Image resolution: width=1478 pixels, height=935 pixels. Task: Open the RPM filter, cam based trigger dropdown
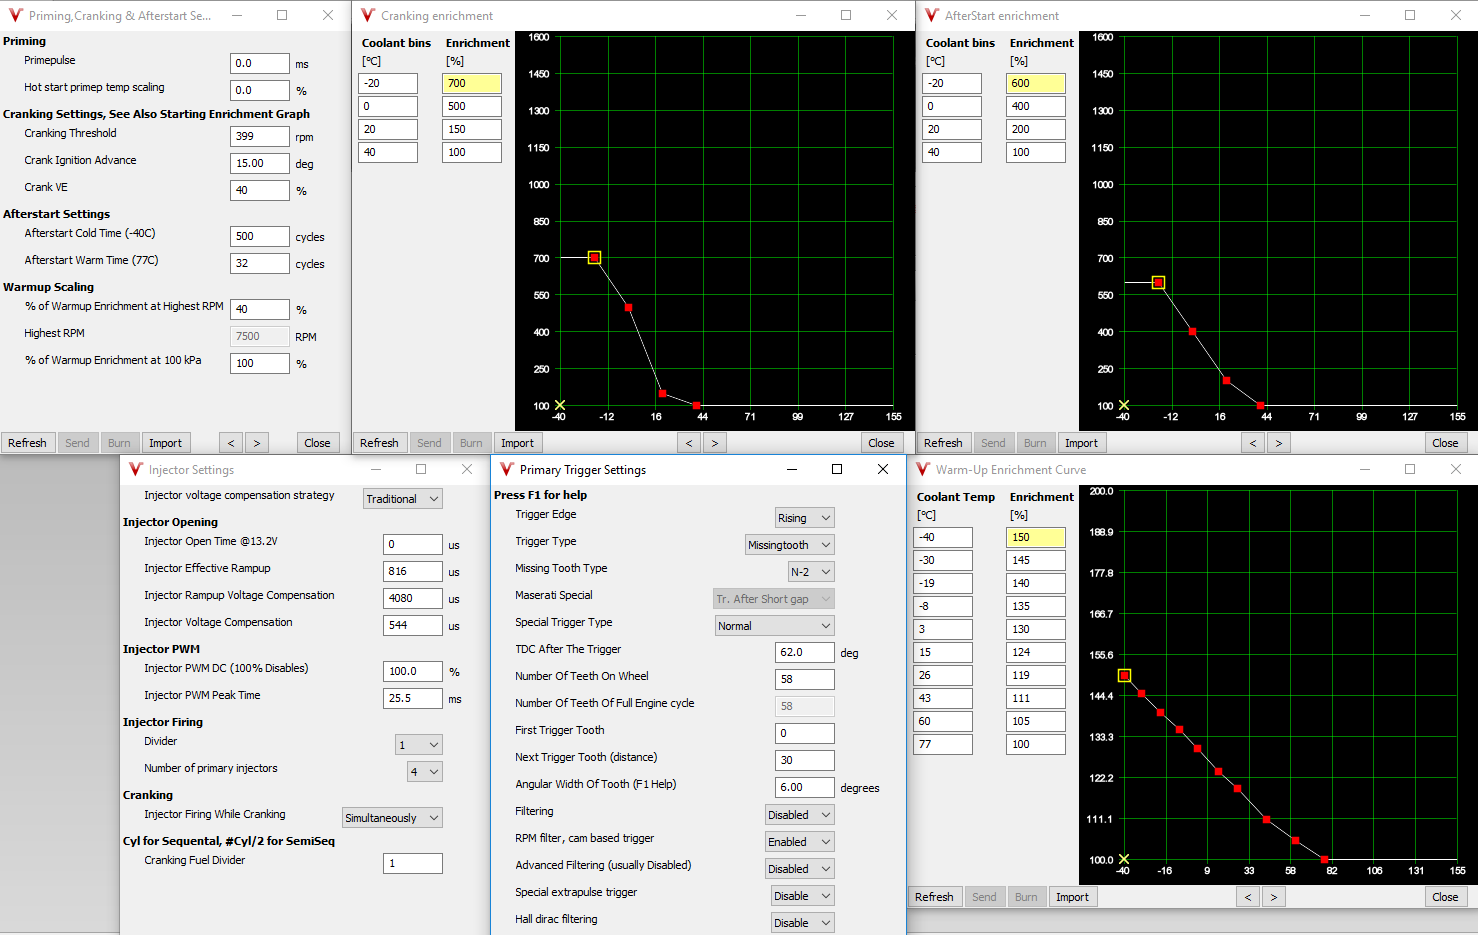tap(799, 842)
